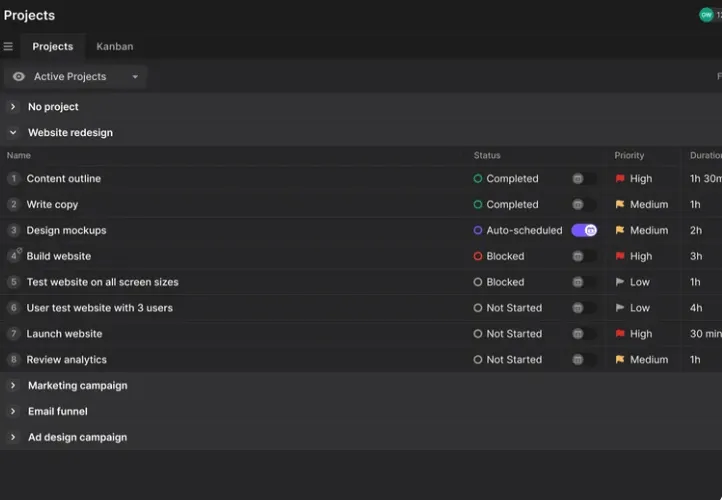Click Not Started circle for User test website

click(x=477, y=308)
